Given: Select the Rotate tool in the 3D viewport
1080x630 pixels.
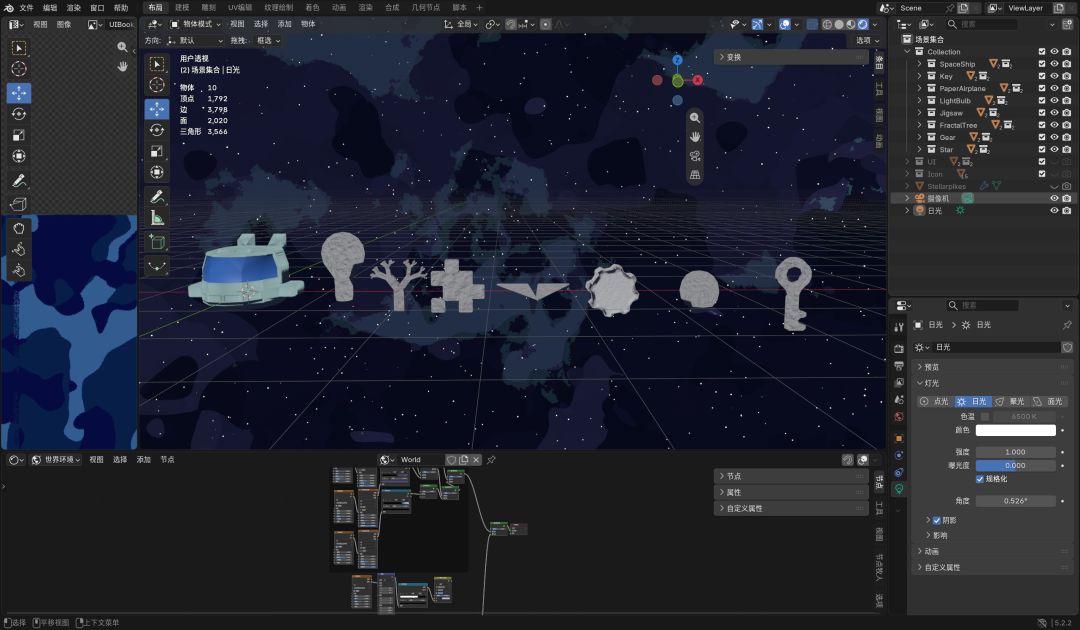Looking at the screenshot, I should (x=157, y=129).
